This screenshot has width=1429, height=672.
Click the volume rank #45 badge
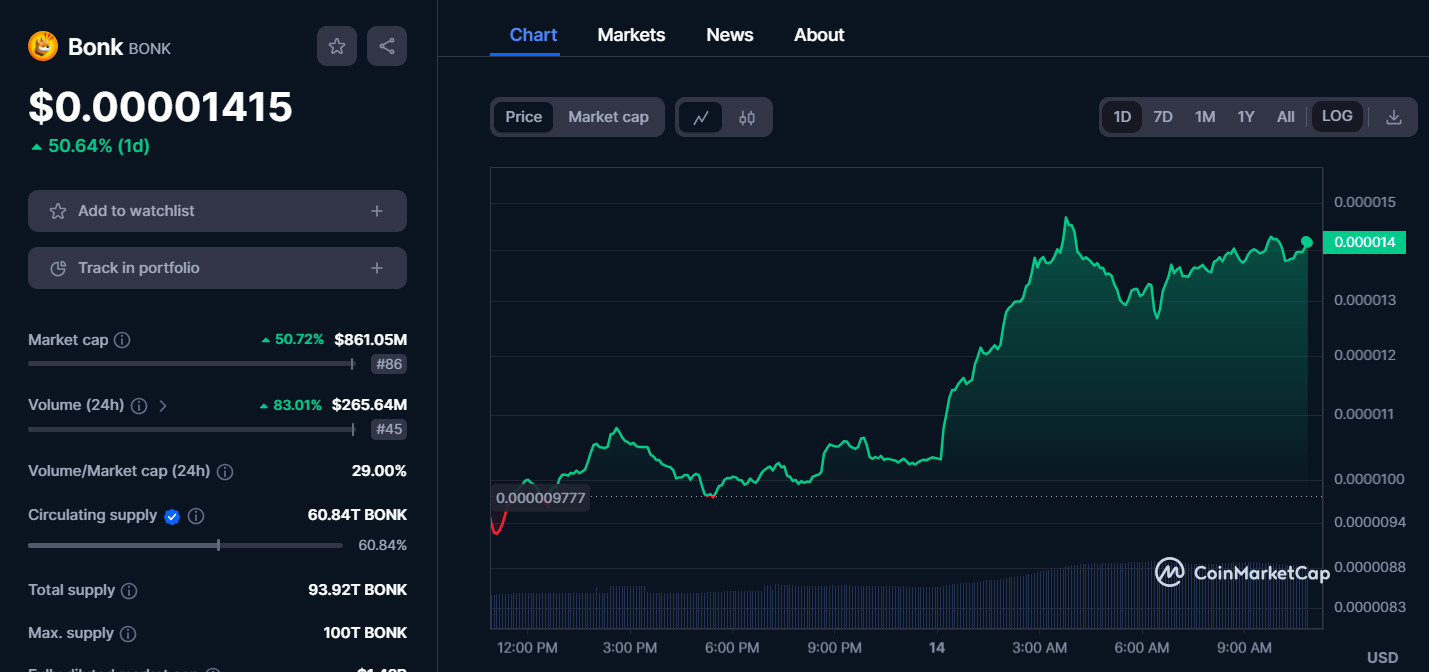tap(388, 429)
